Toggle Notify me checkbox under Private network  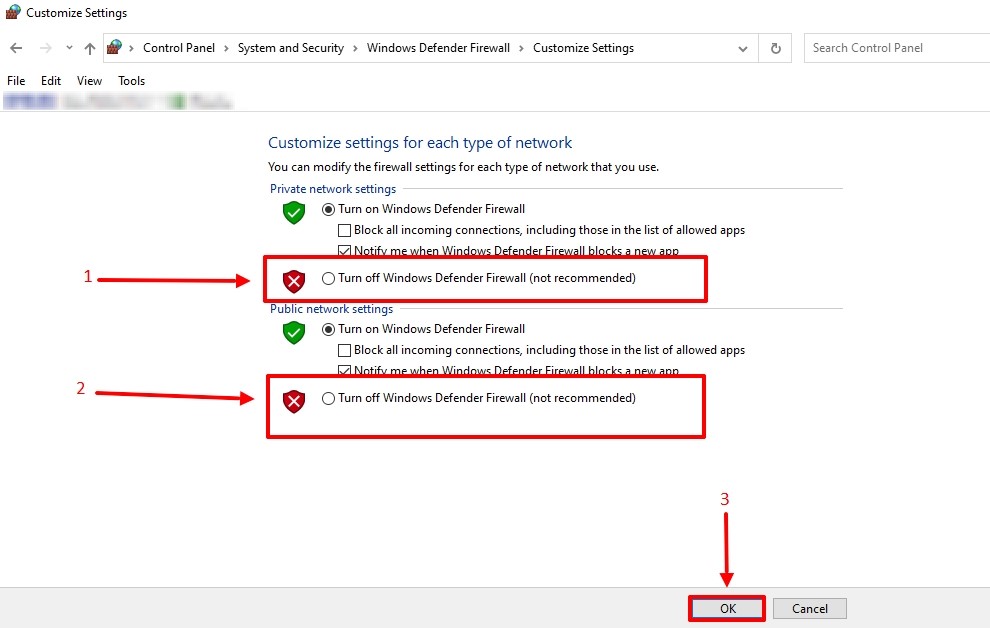coord(344,251)
